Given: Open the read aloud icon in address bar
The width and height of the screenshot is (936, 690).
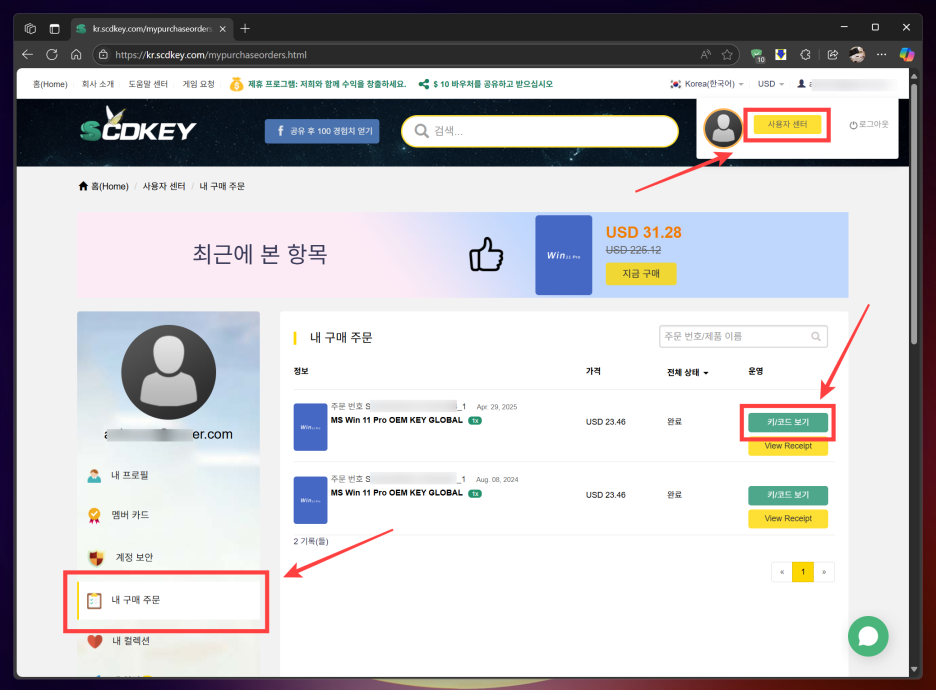Looking at the screenshot, I should tap(706, 54).
